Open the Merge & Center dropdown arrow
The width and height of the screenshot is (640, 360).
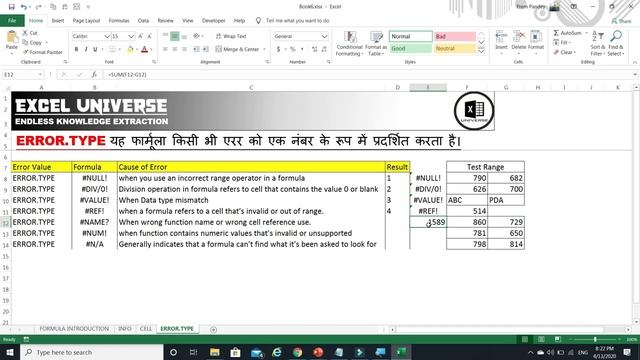pos(264,49)
